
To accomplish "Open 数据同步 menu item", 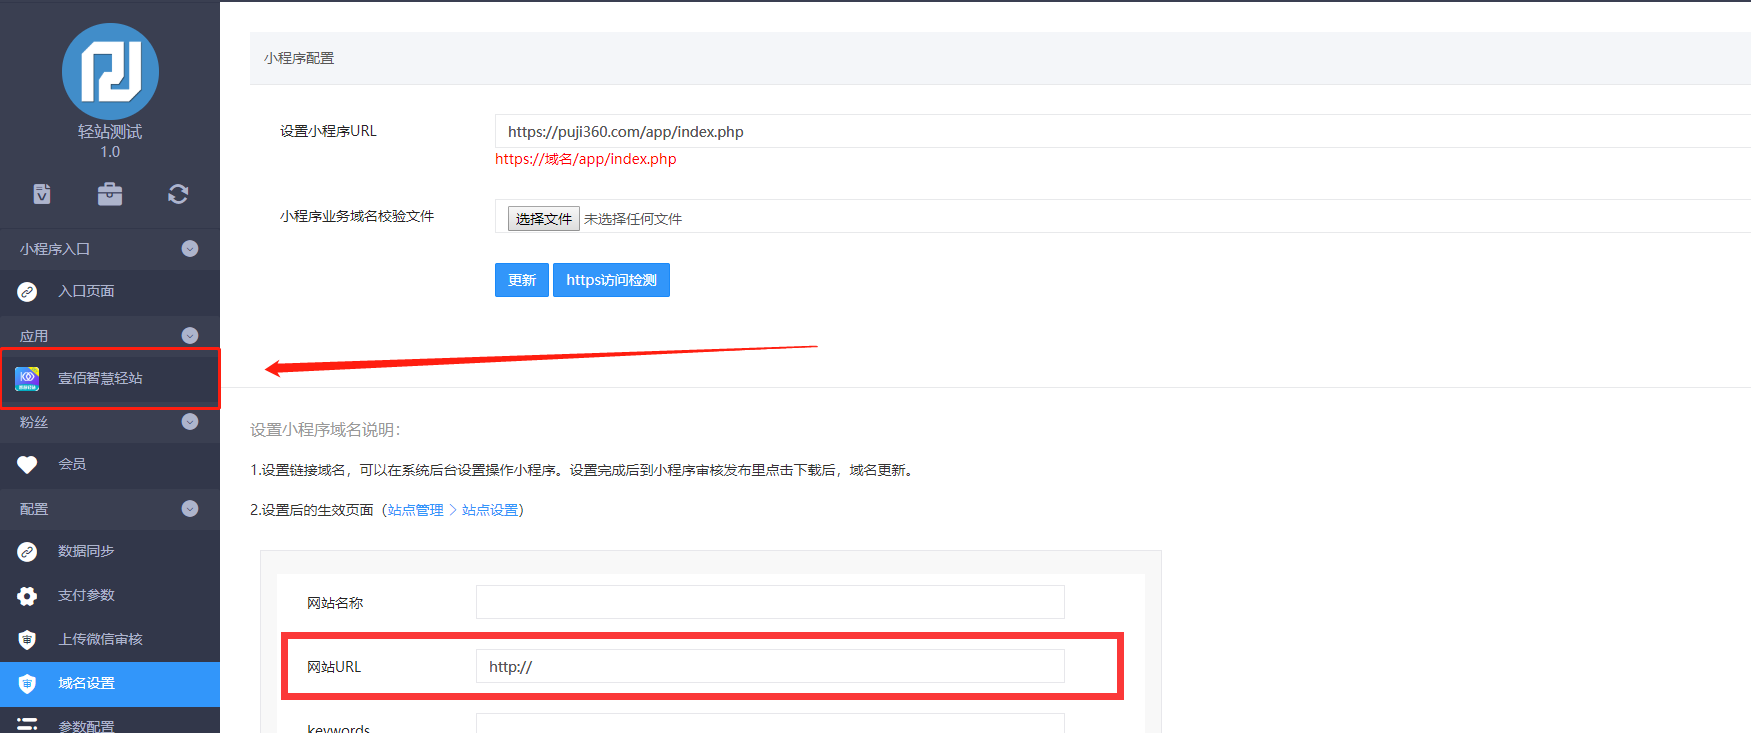I will click(x=110, y=552).
